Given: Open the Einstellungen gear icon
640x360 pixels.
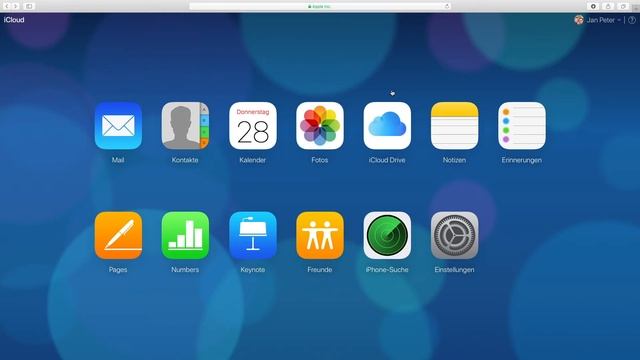Looking at the screenshot, I should pos(454,236).
